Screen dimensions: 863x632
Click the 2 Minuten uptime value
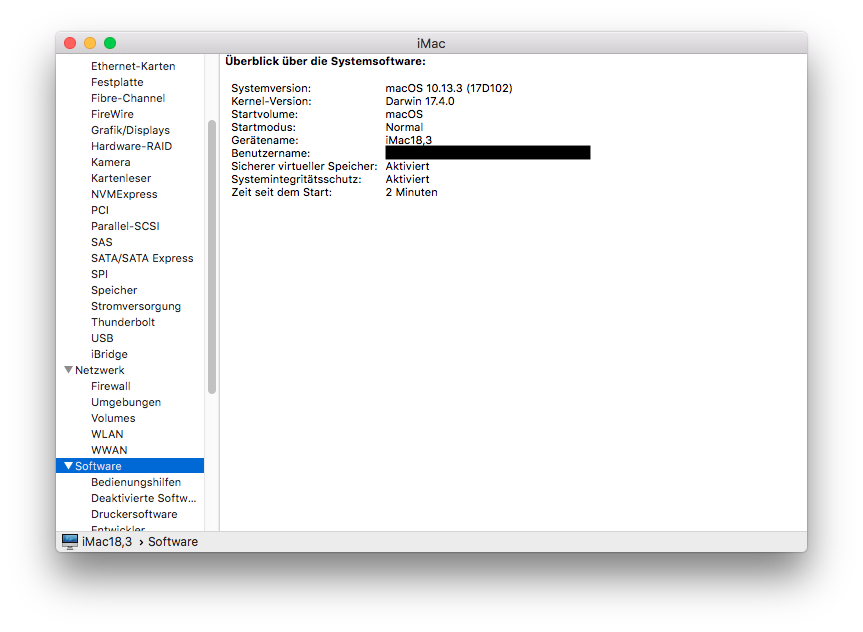click(x=411, y=192)
